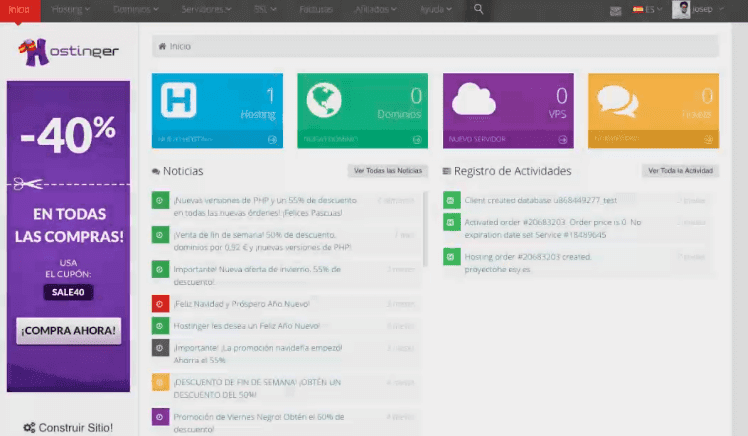Click the NUEVO SERVIDOR label
This screenshot has height=436, width=748.
point(477,139)
